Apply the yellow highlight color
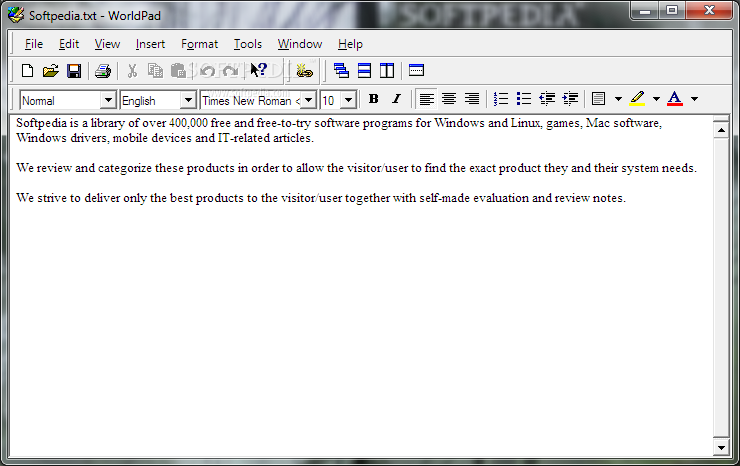The width and height of the screenshot is (740, 466). pyautogui.click(x=637, y=99)
